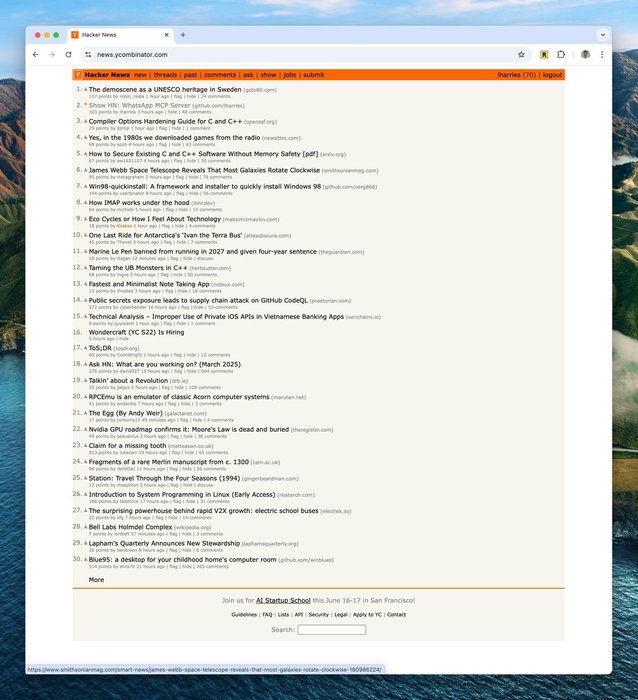
Task: Bookmark this page with the star icon
Action: point(521,54)
